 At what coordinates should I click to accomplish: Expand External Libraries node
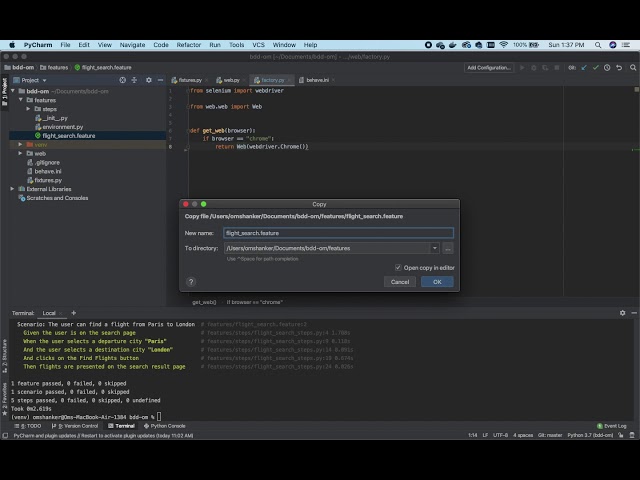[12, 189]
